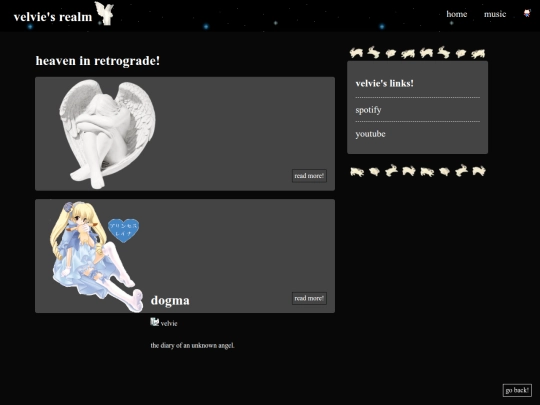Open the youtube link in velvie's links
The image size is (540, 405).
pos(370,134)
